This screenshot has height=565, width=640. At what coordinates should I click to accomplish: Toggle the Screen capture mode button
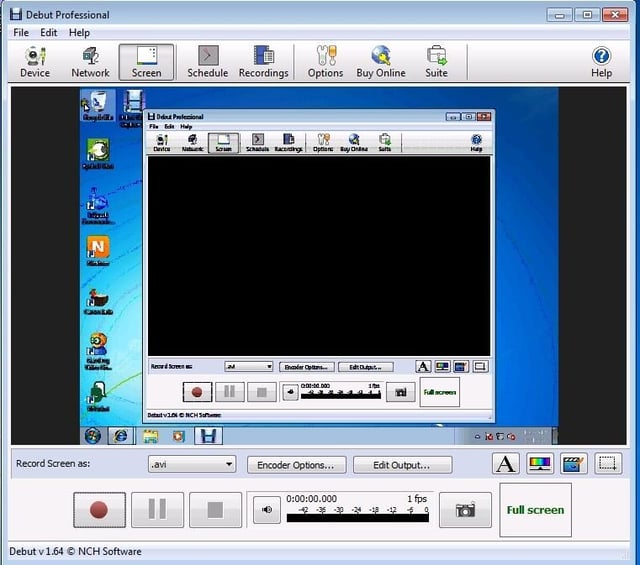pos(147,62)
